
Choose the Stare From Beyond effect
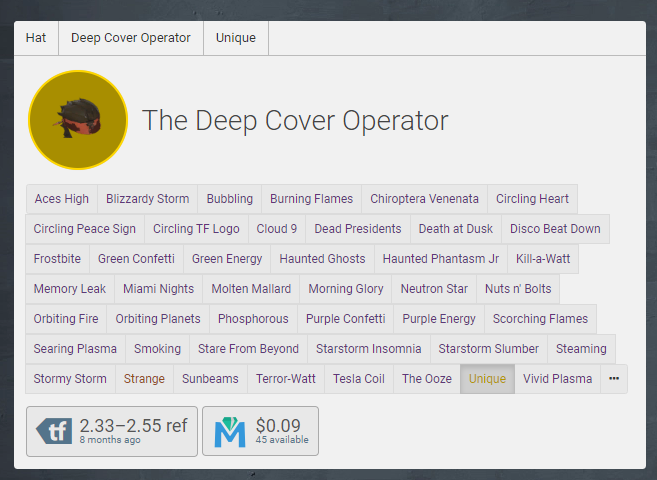point(248,349)
